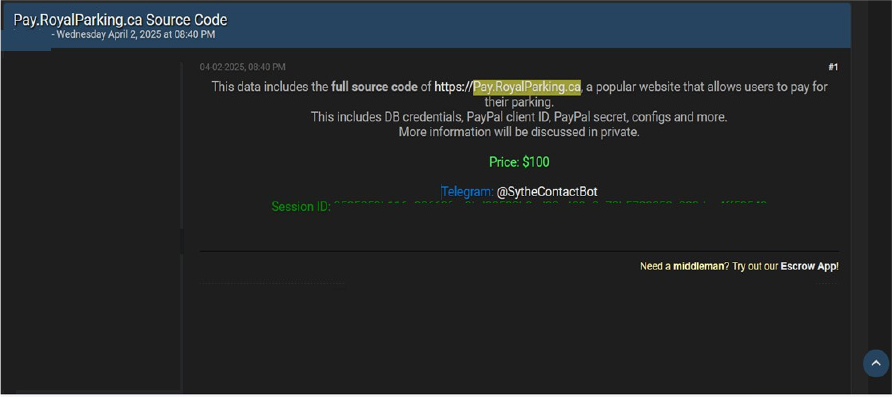Select the Price: $100 text
Image resolution: width=892 pixels, height=397 pixels.
pyautogui.click(x=519, y=162)
